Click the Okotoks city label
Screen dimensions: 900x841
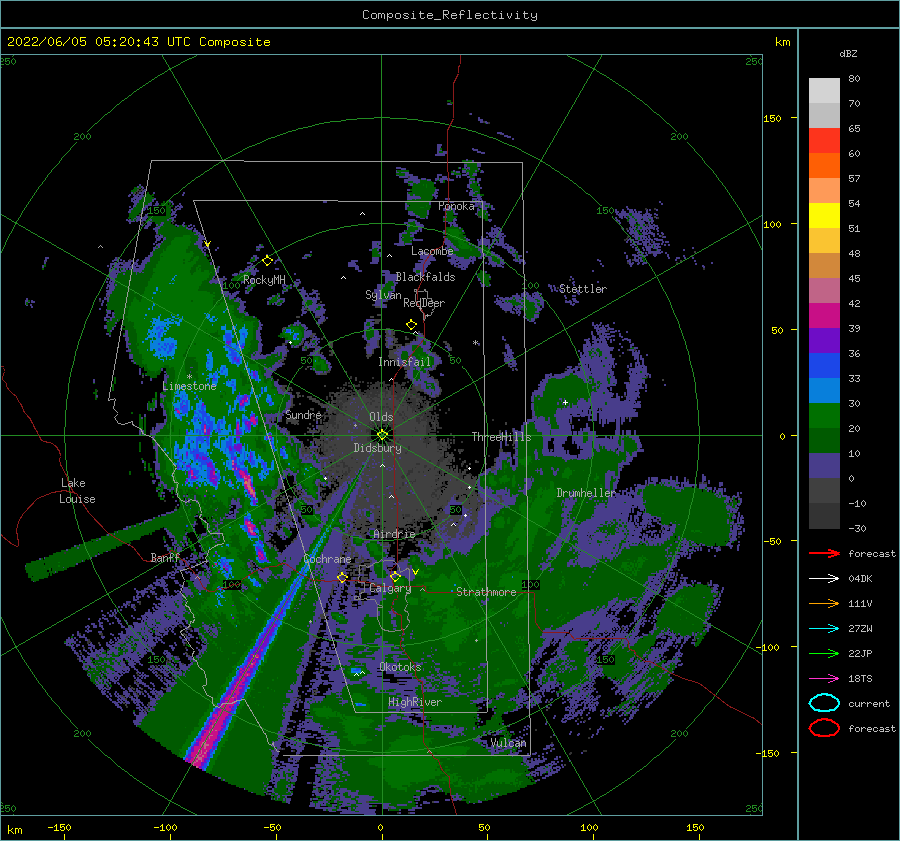(400, 667)
